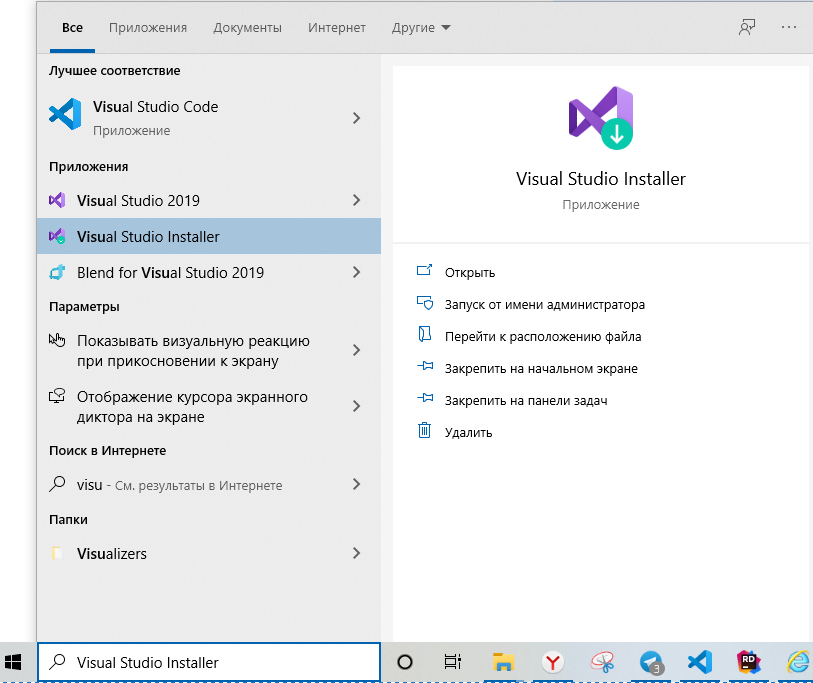
Task: Click the Narrator cursor display settings icon
Action: pyautogui.click(x=57, y=396)
